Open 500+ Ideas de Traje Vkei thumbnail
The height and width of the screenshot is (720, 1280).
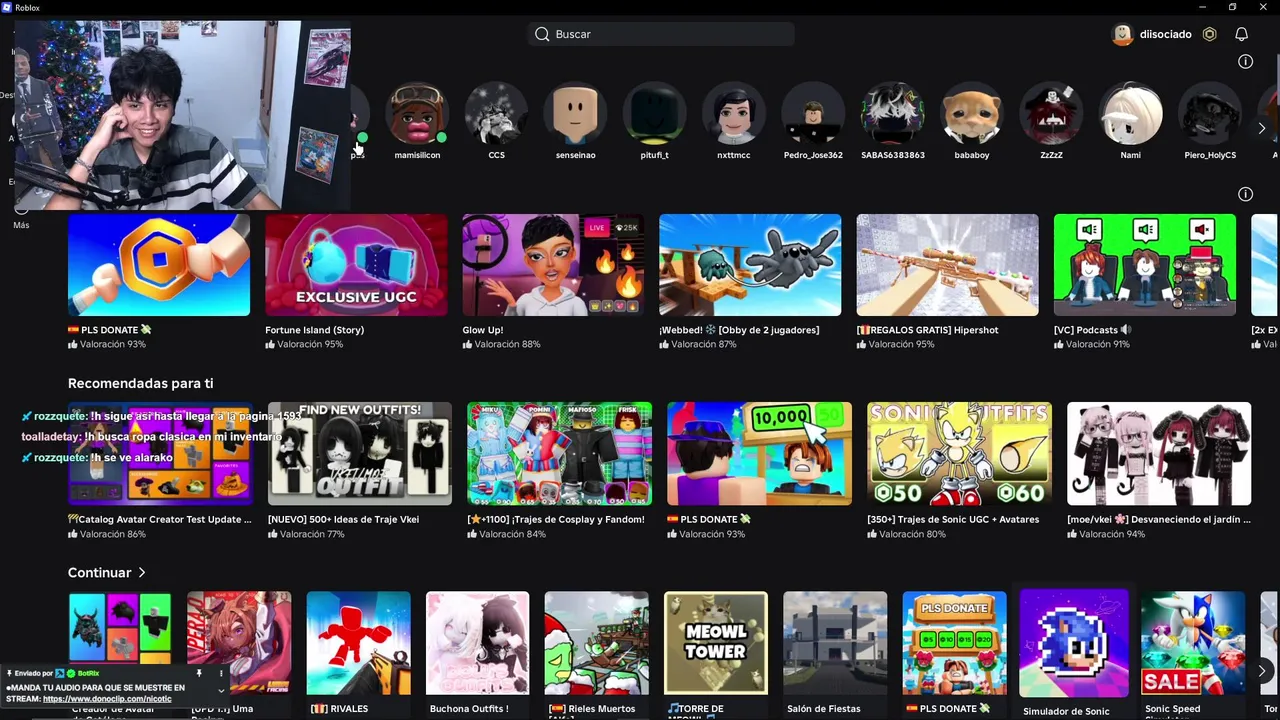tap(360, 454)
